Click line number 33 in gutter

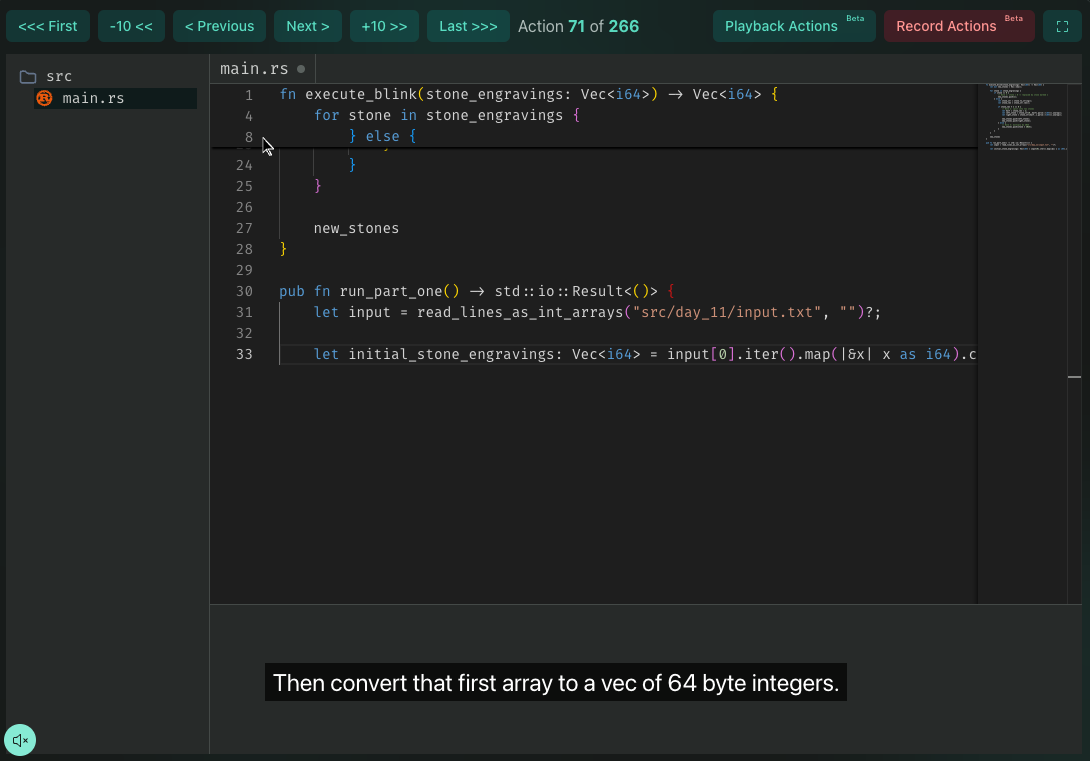(244, 354)
